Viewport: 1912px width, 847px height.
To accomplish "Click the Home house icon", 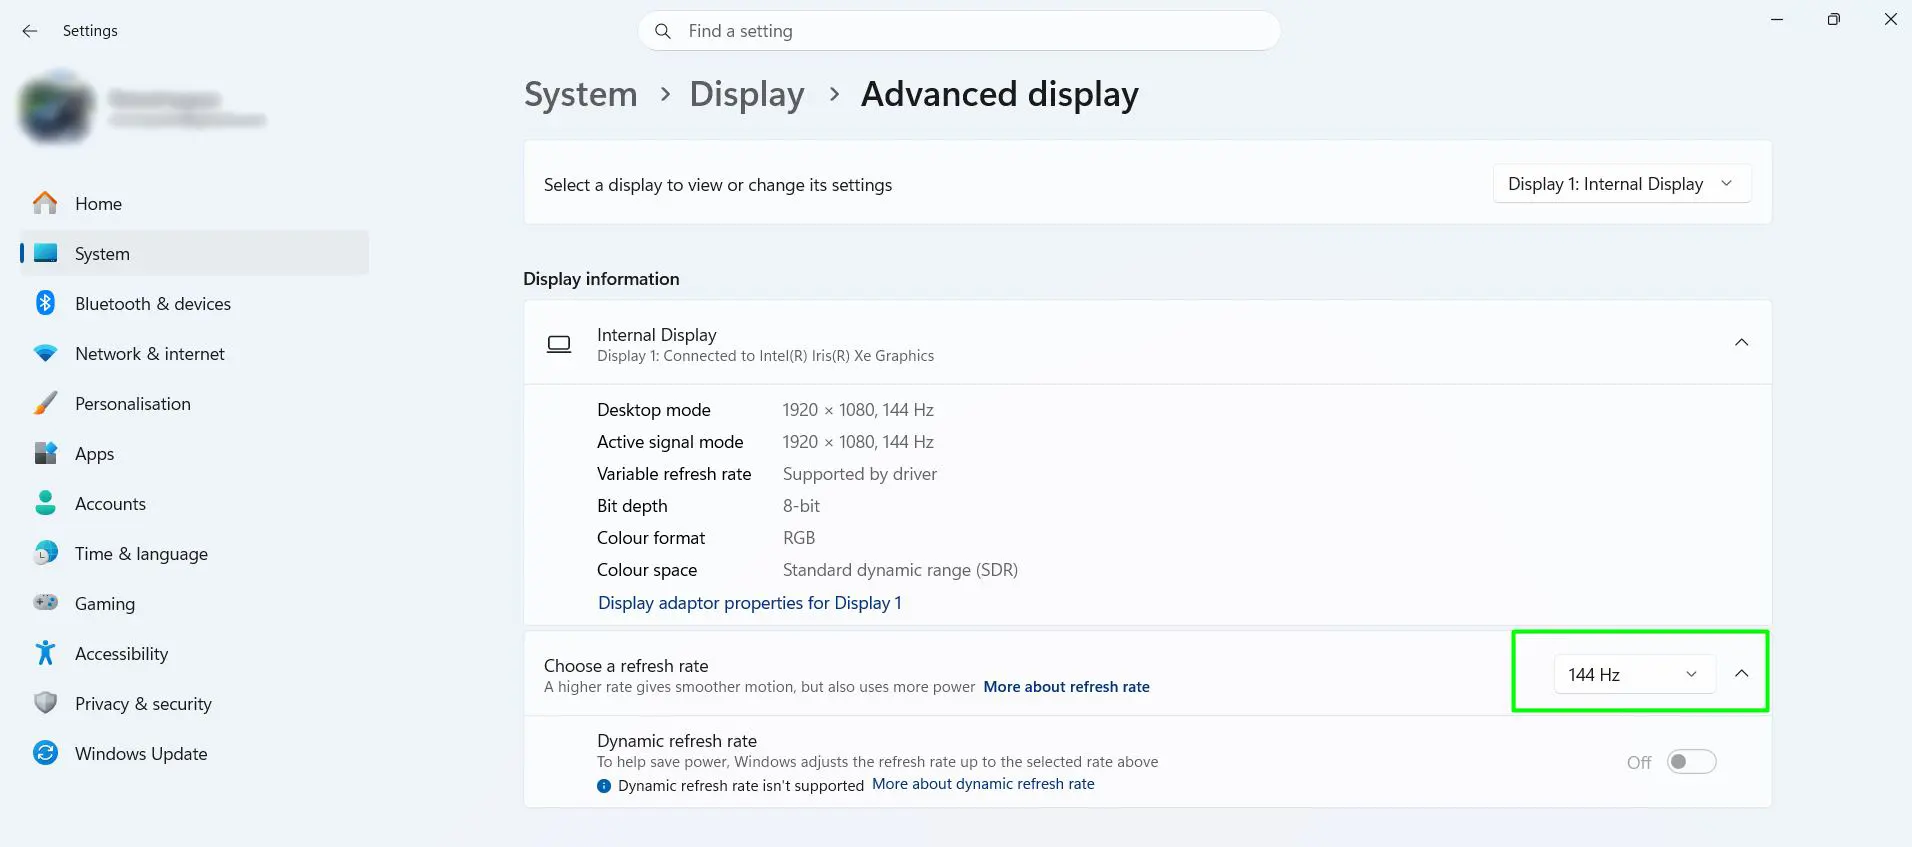I will [45, 203].
